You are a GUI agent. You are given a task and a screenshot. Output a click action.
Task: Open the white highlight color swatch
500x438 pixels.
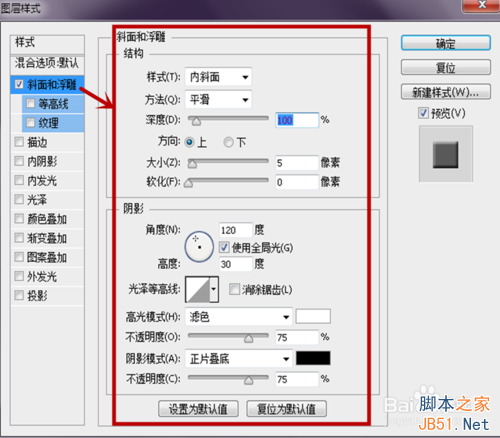(313, 316)
